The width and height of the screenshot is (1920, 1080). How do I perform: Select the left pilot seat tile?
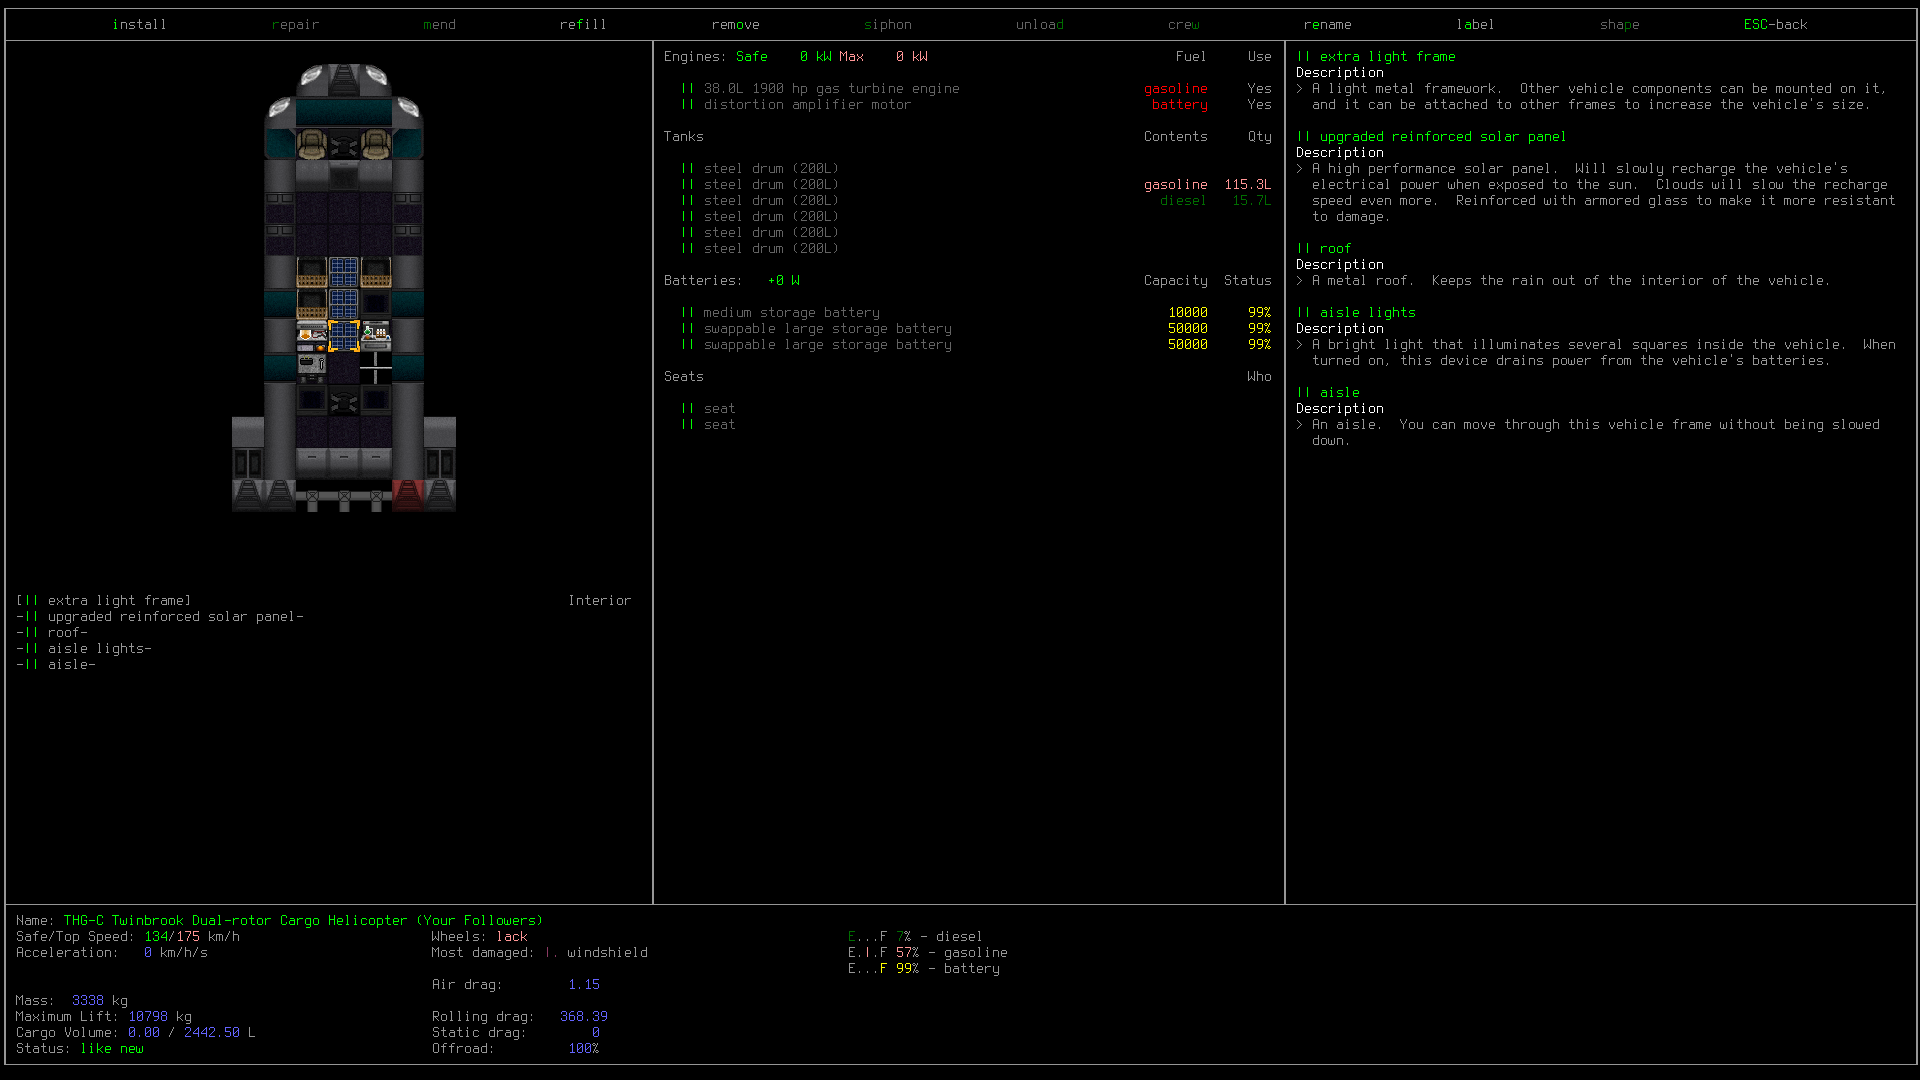click(312, 144)
